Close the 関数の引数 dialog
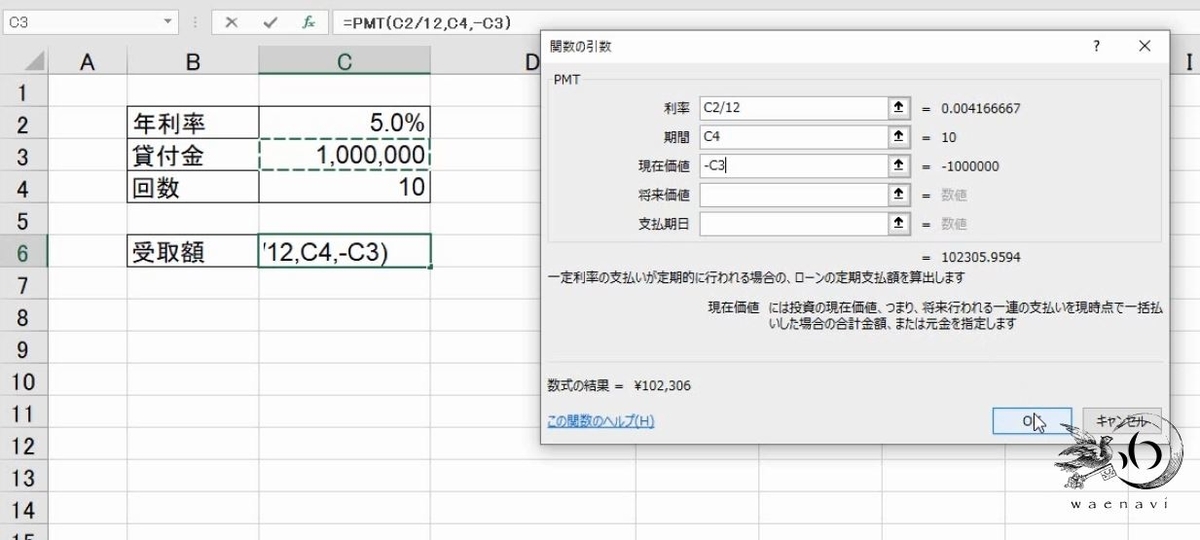The width and height of the screenshot is (1200, 540). pyautogui.click(x=1146, y=46)
